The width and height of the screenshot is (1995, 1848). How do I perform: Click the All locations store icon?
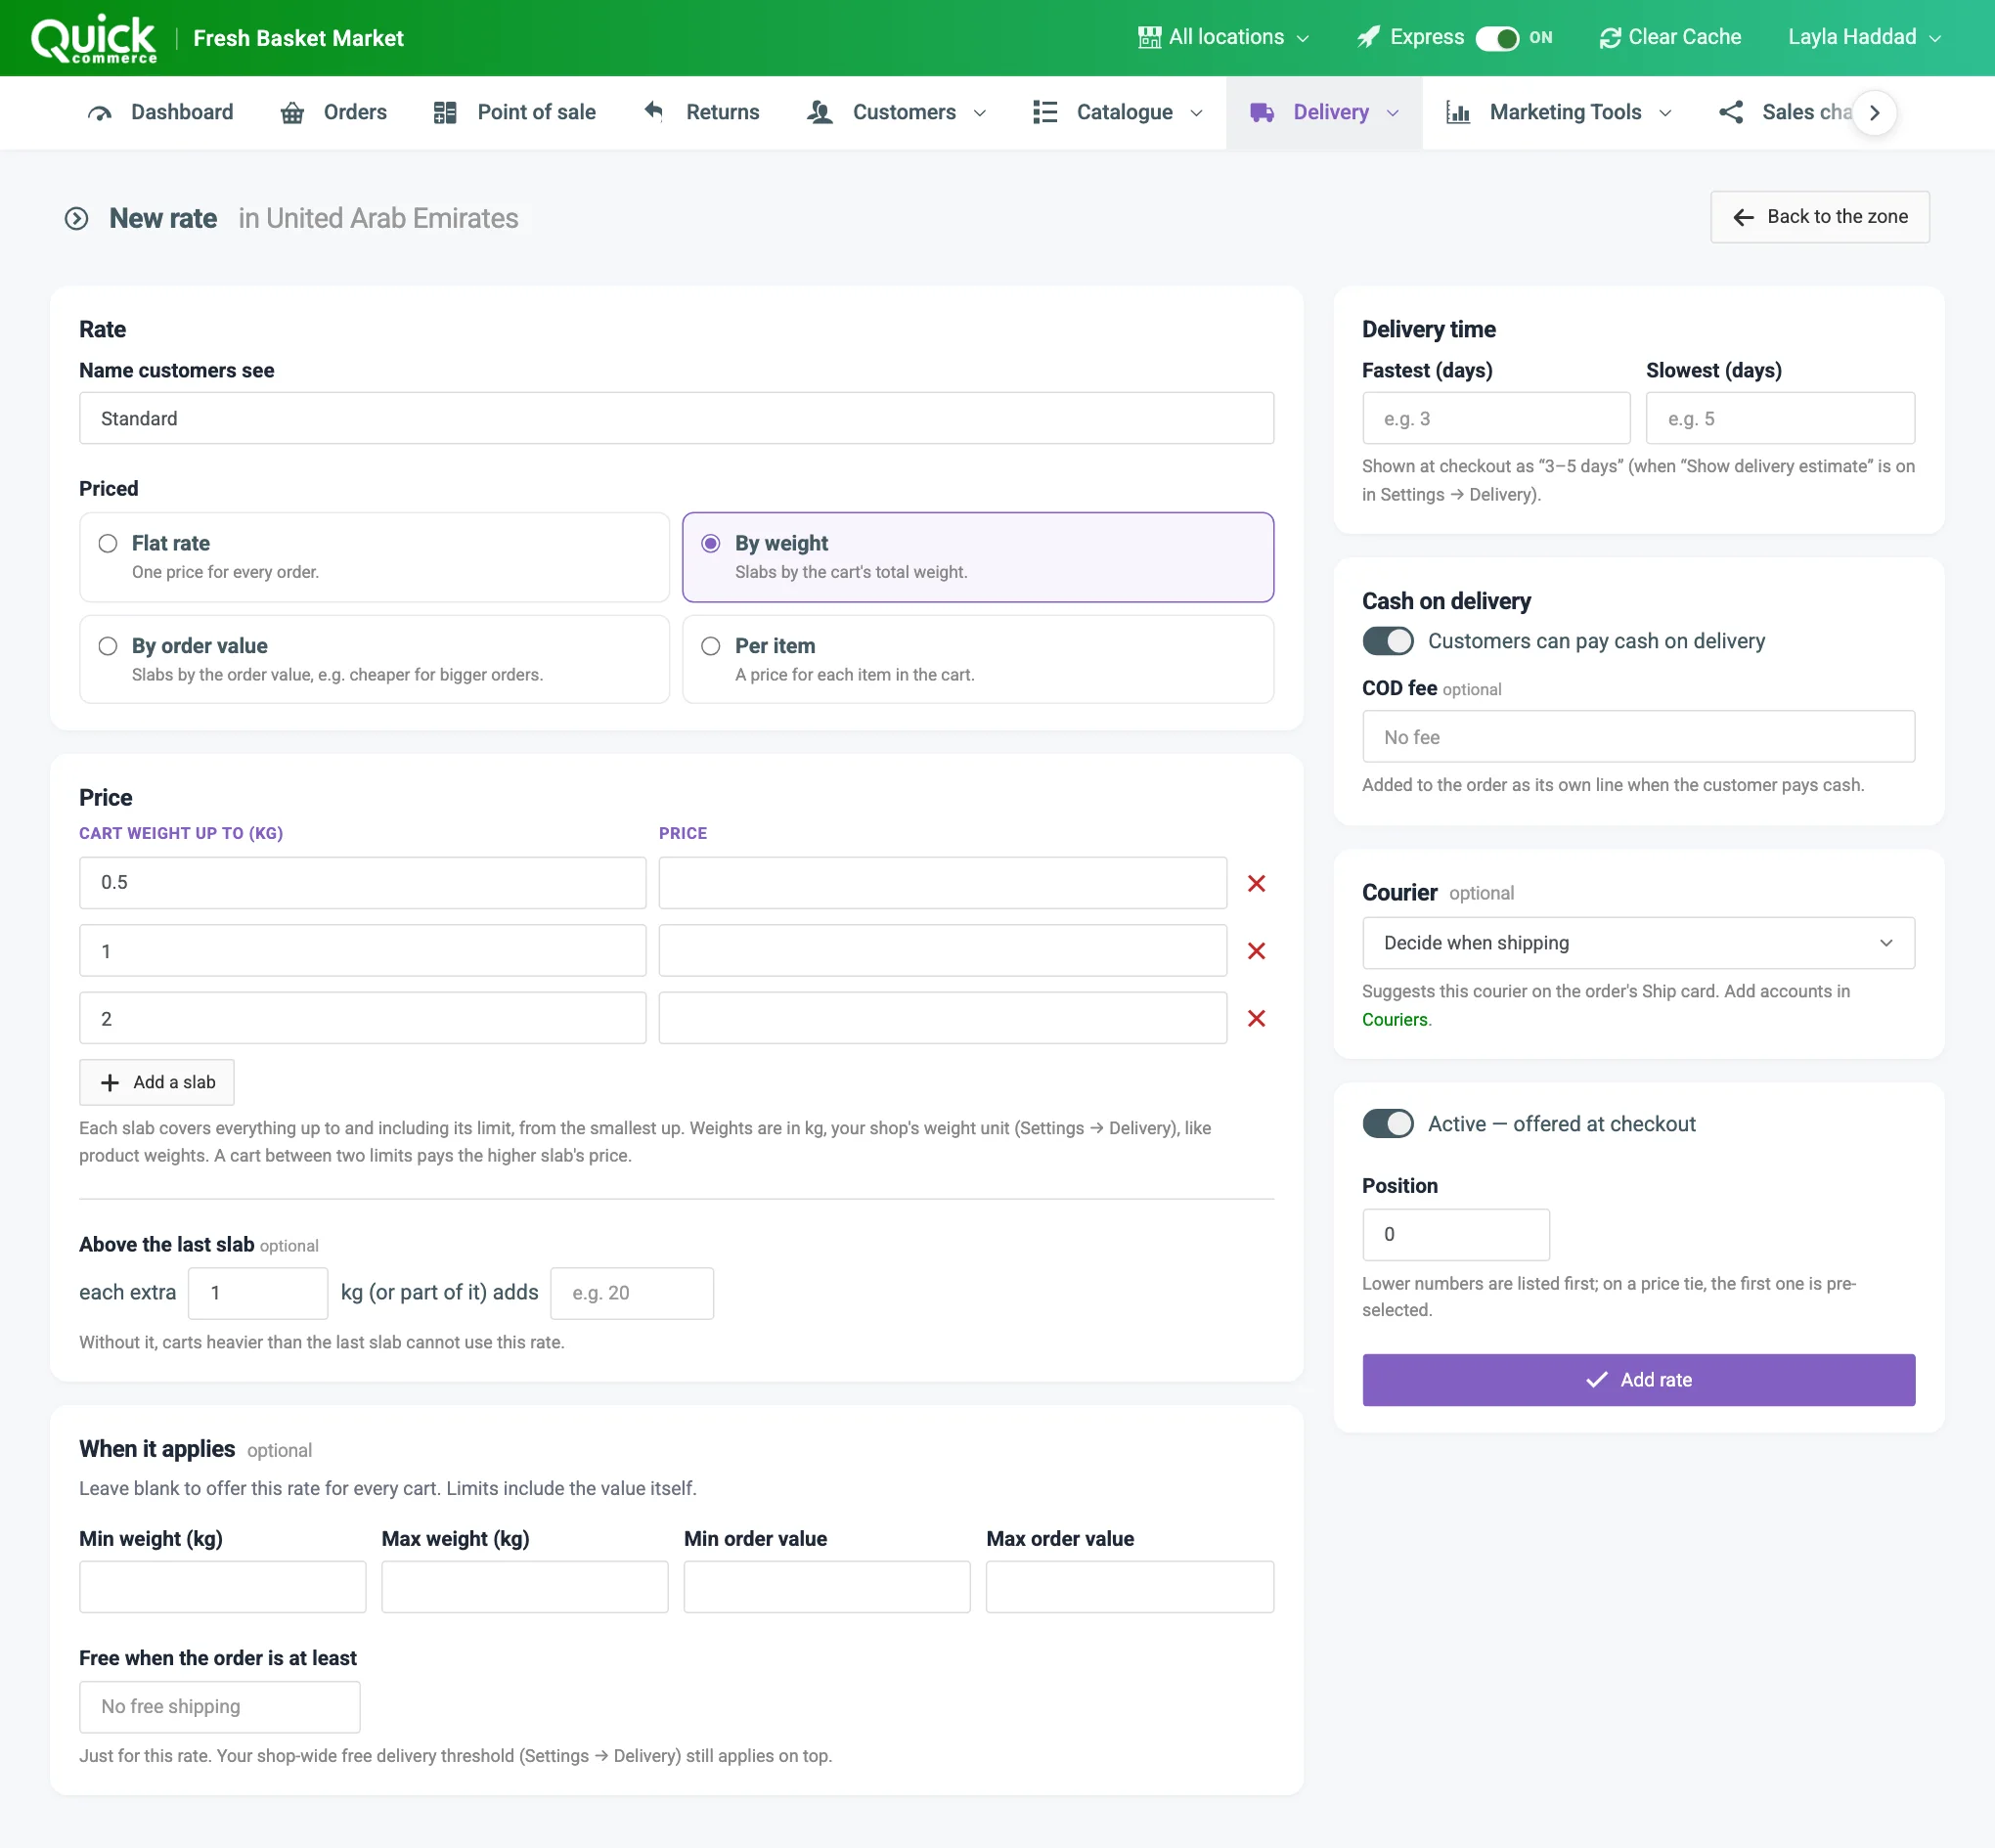tap(1149, 38)
